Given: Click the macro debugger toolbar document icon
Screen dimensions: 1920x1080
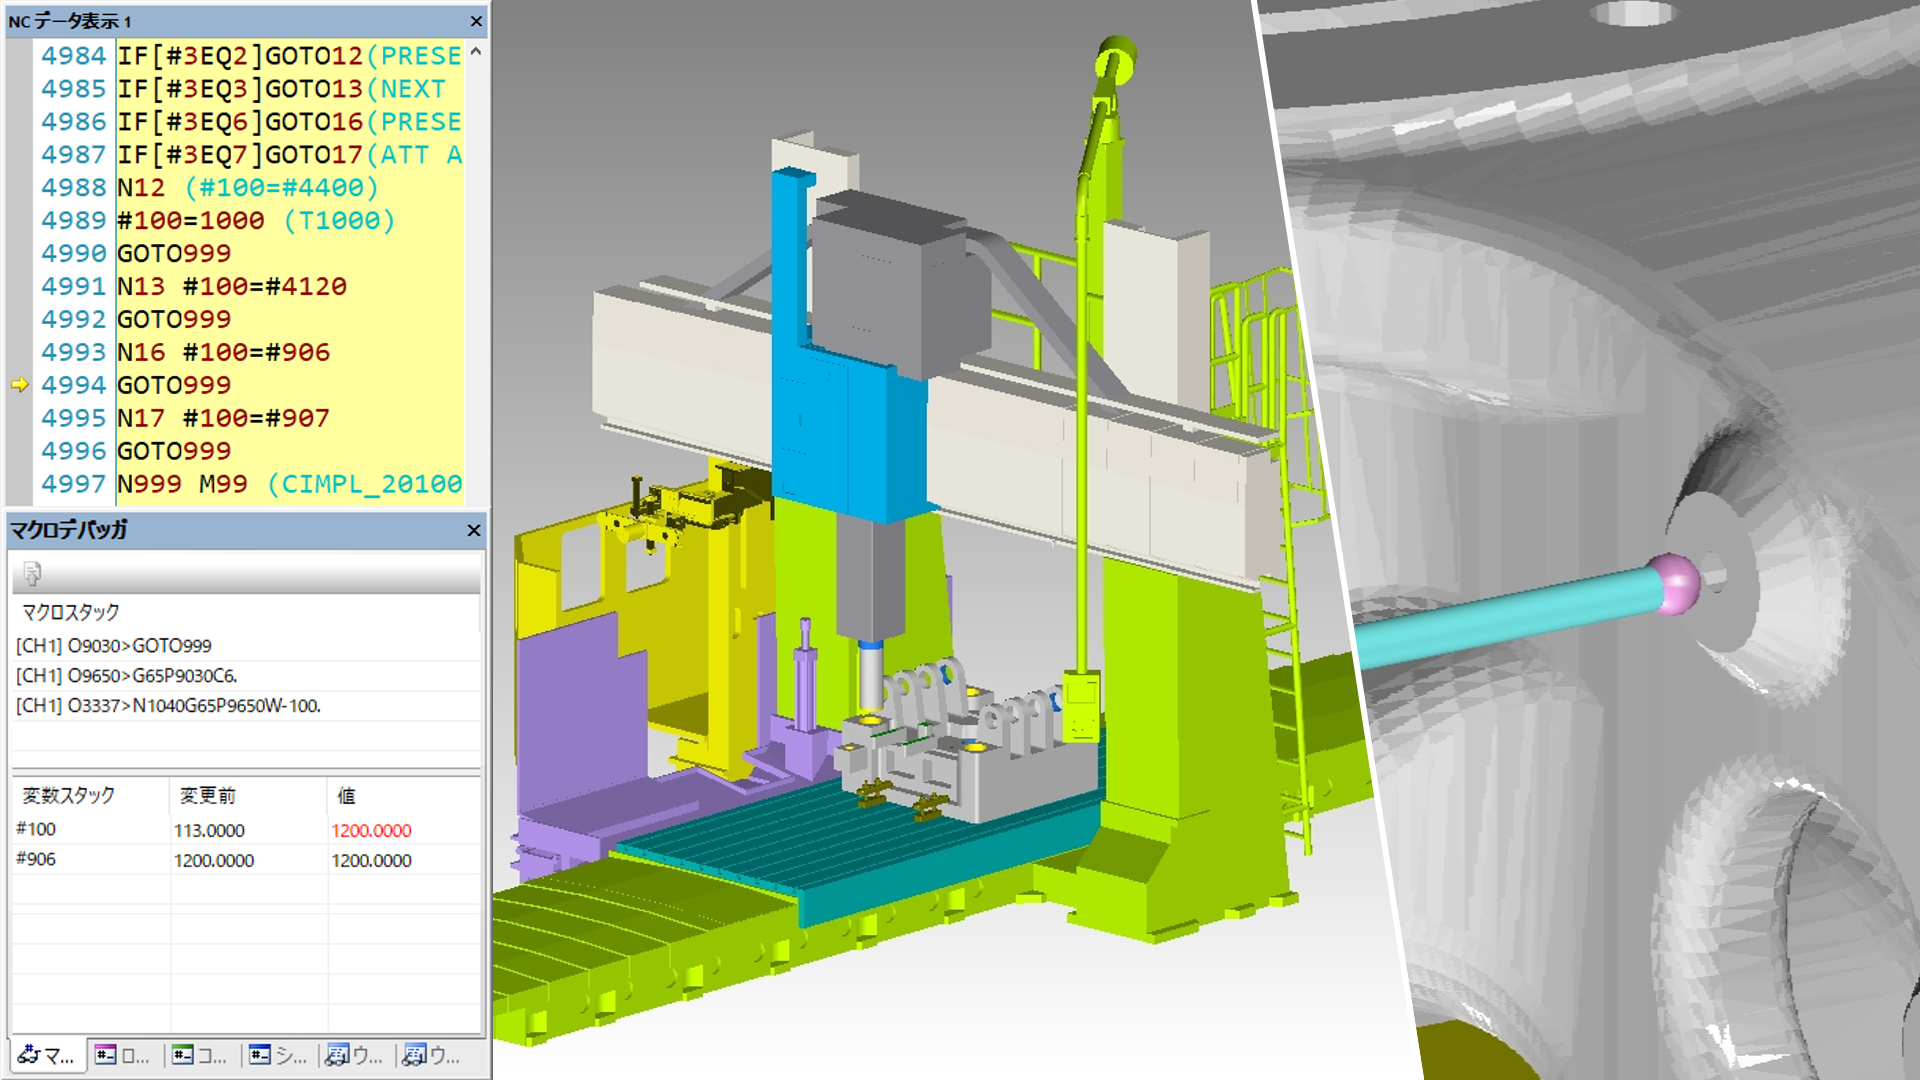Looking at the screenshot, I should (32, 573).
